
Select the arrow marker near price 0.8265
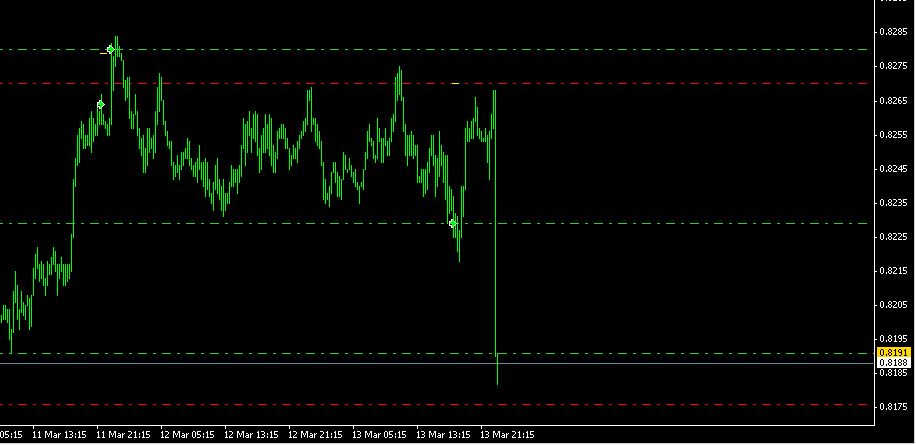[100, 105]
